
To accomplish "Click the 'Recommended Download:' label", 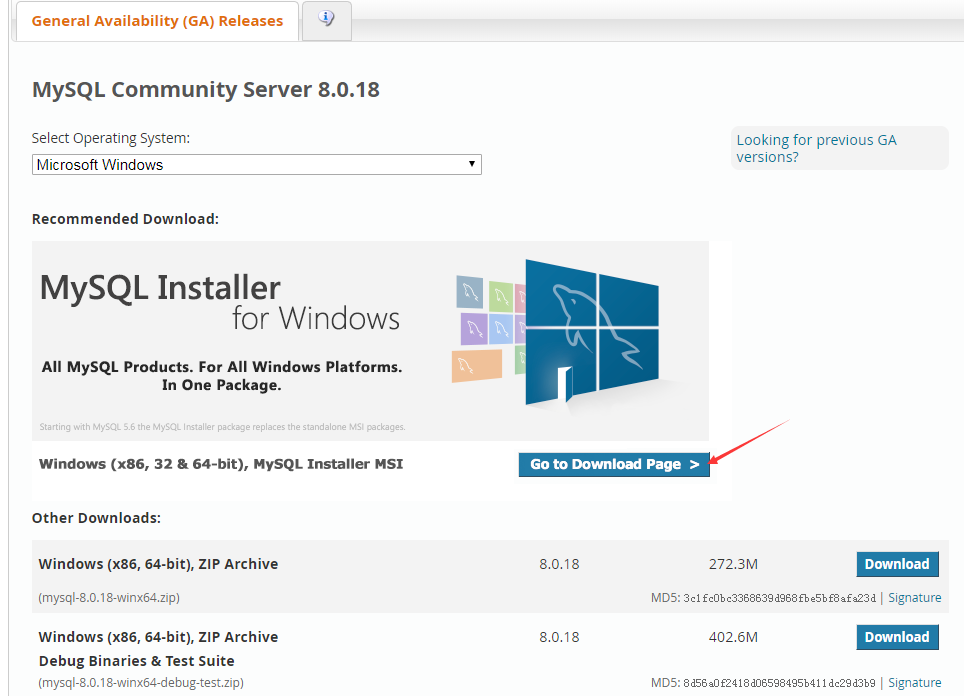I will pyautogui.click(x=125, y=219).
